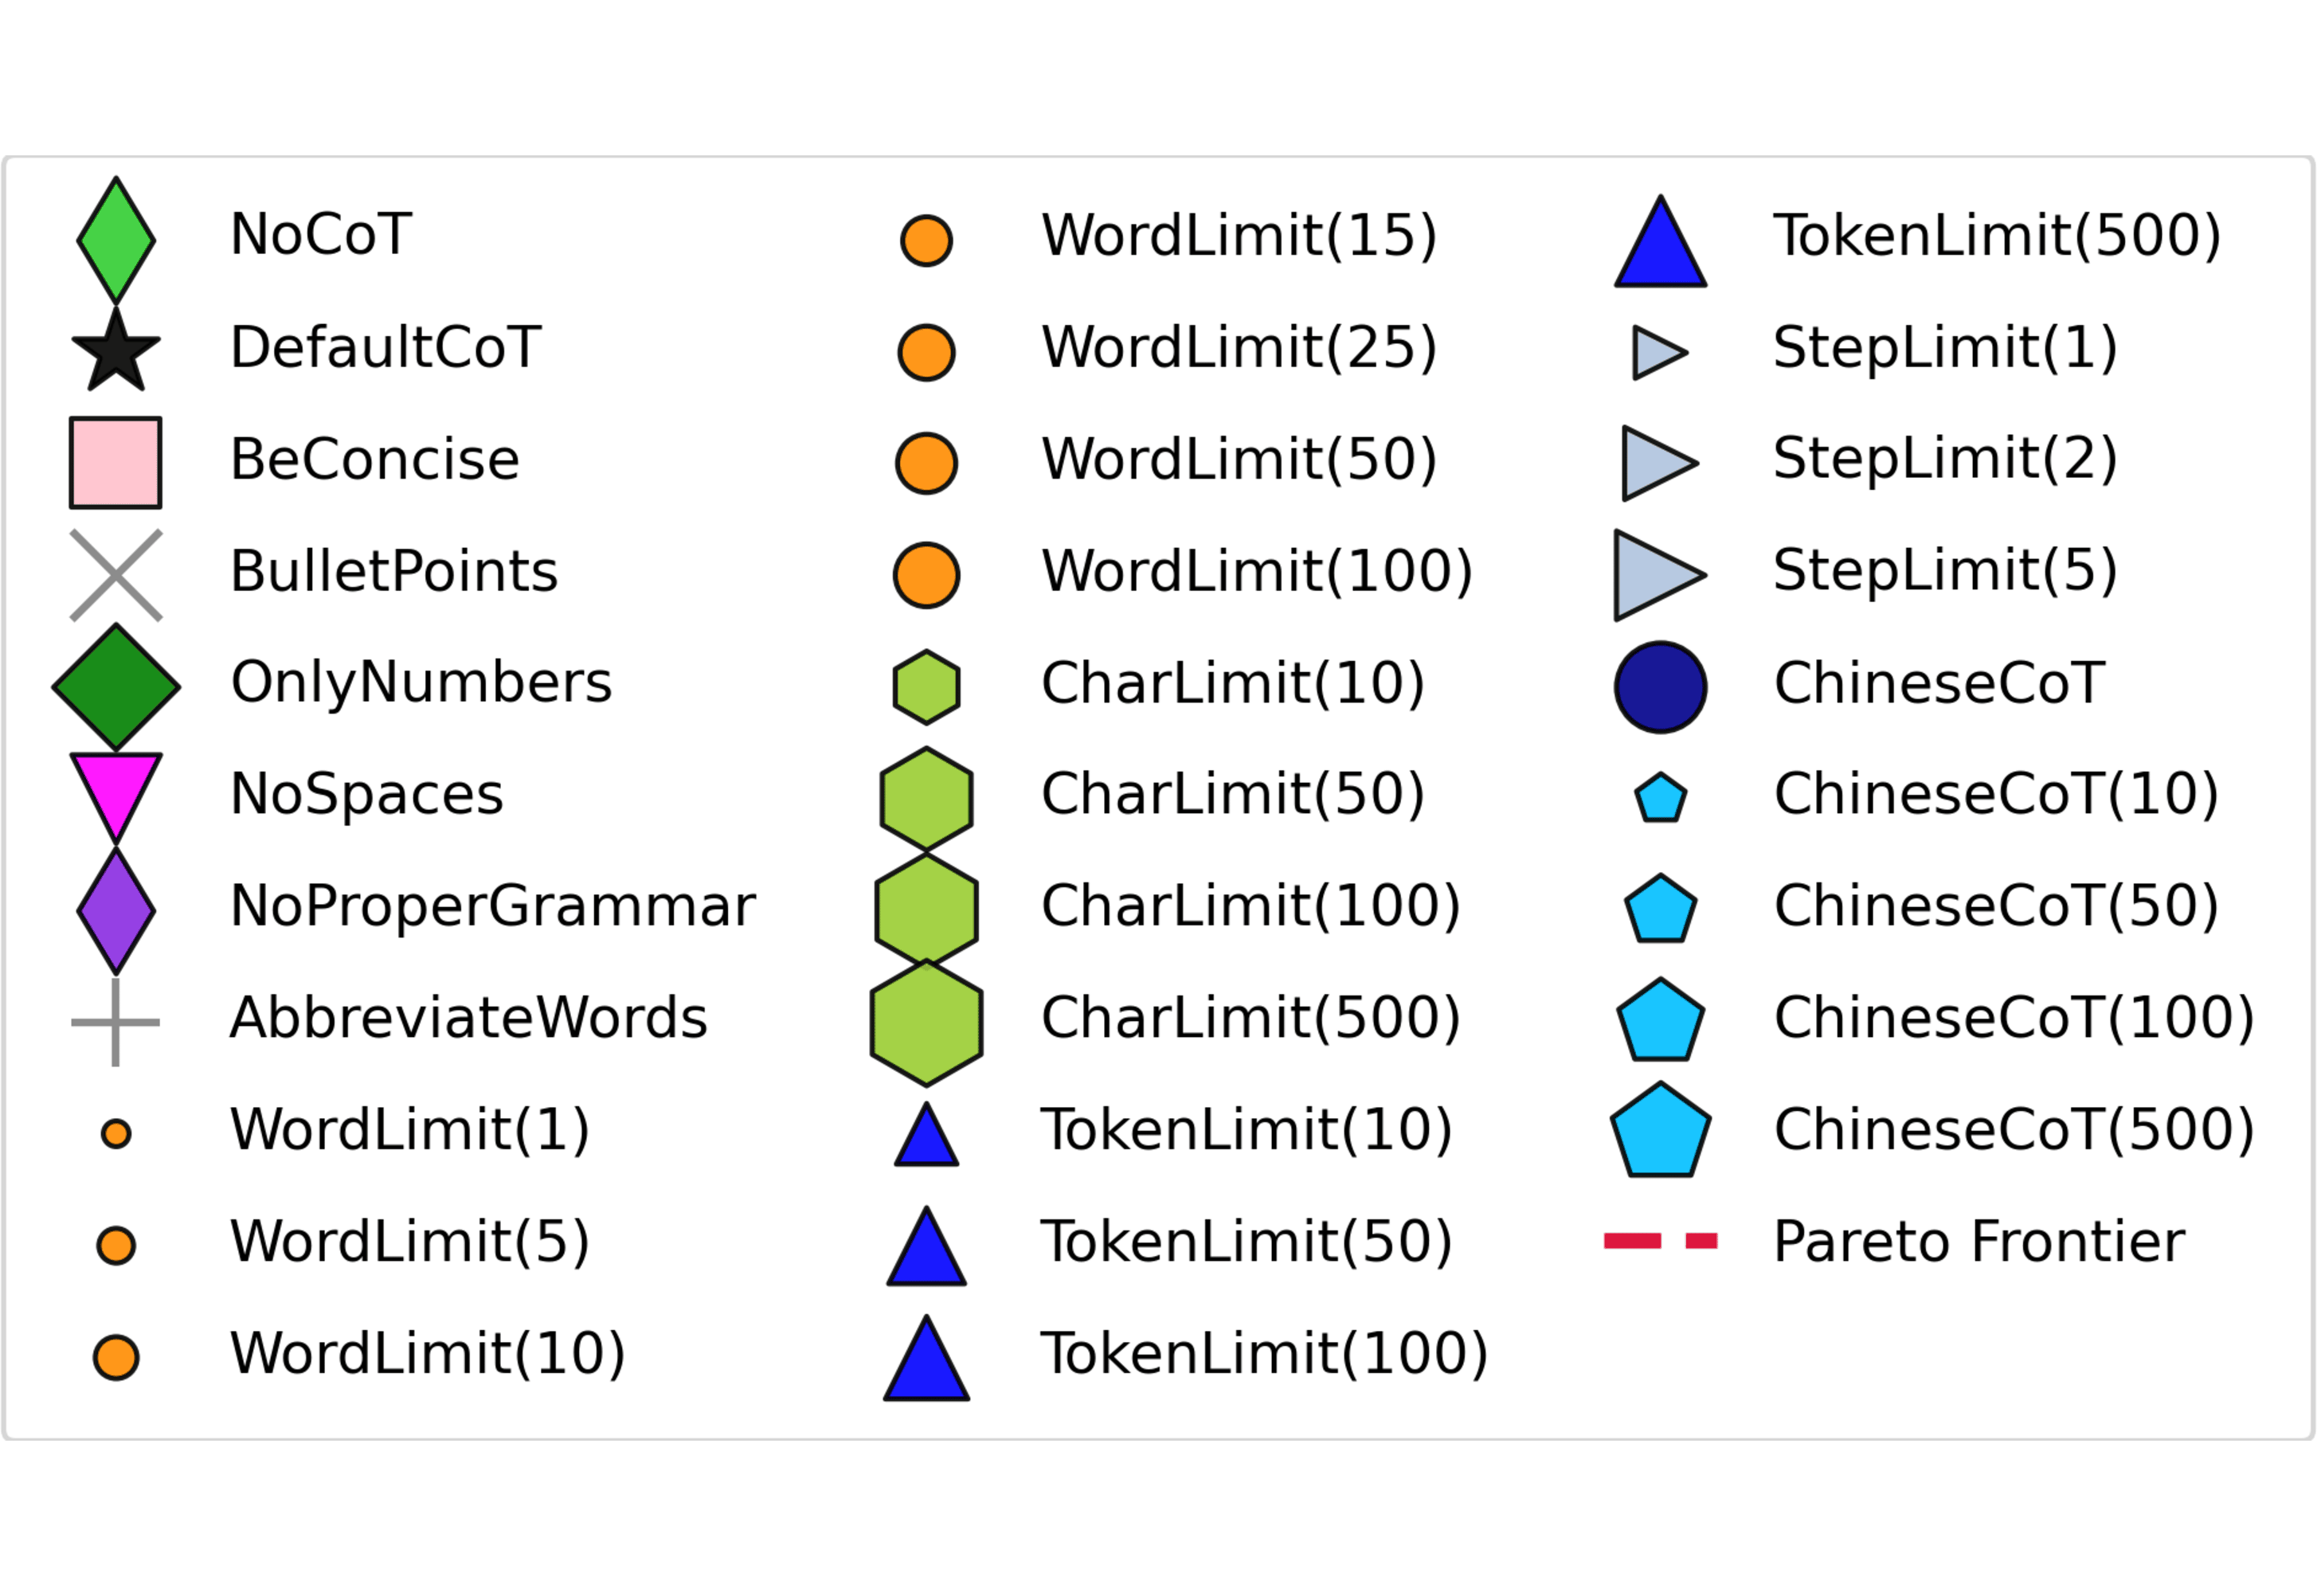The image size is (2317, 1596).
Task: Click the black star DefaultCoT marker
Action: click(116, 352)
